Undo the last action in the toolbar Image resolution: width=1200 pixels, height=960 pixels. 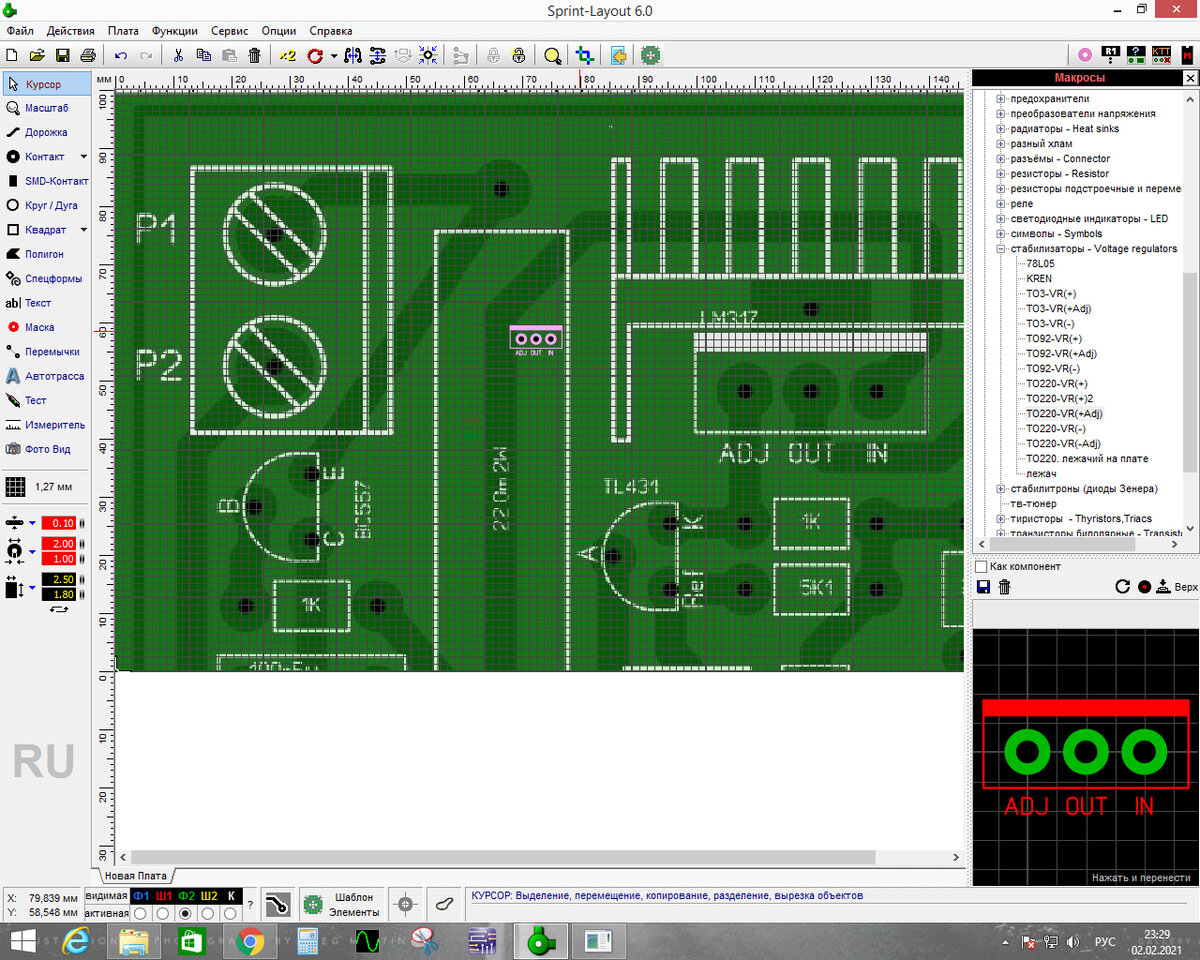[x=121, y=55]
